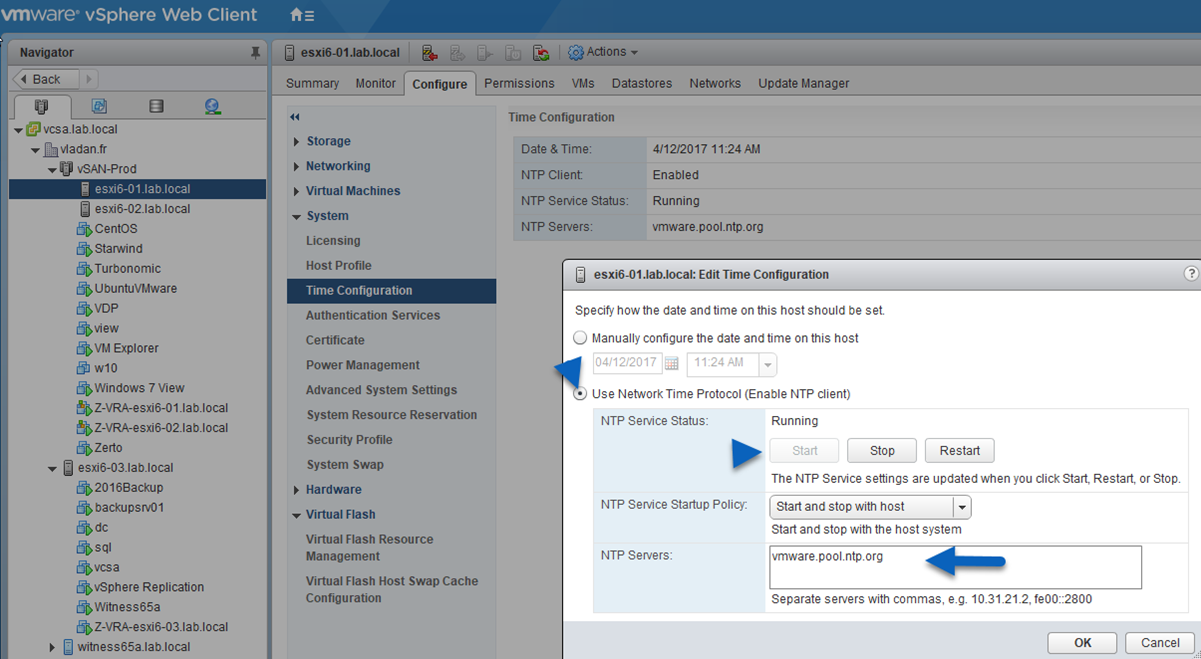Image resolution: width=1201 pixels, height=659 pixels.
Task: Click the Turbonomic VM icon
Action: [x=84, y=269]
